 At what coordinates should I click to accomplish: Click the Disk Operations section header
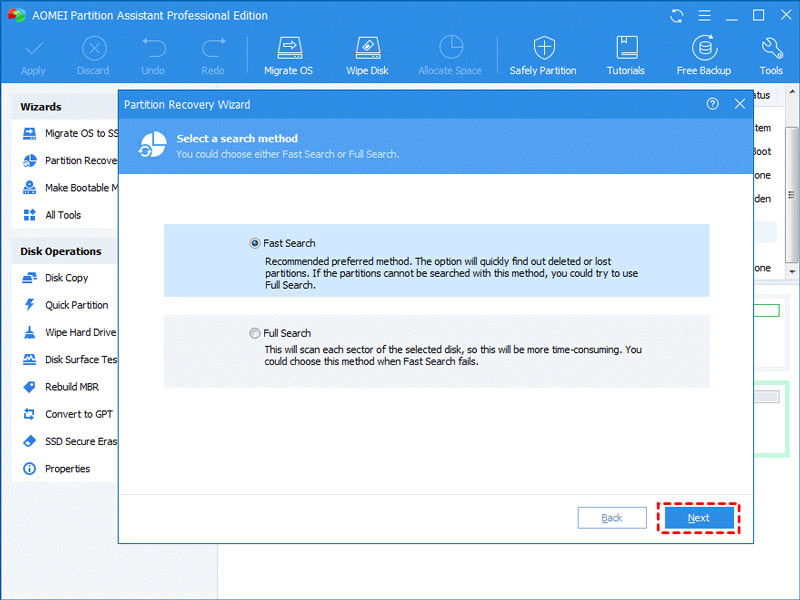coord(61,251)
